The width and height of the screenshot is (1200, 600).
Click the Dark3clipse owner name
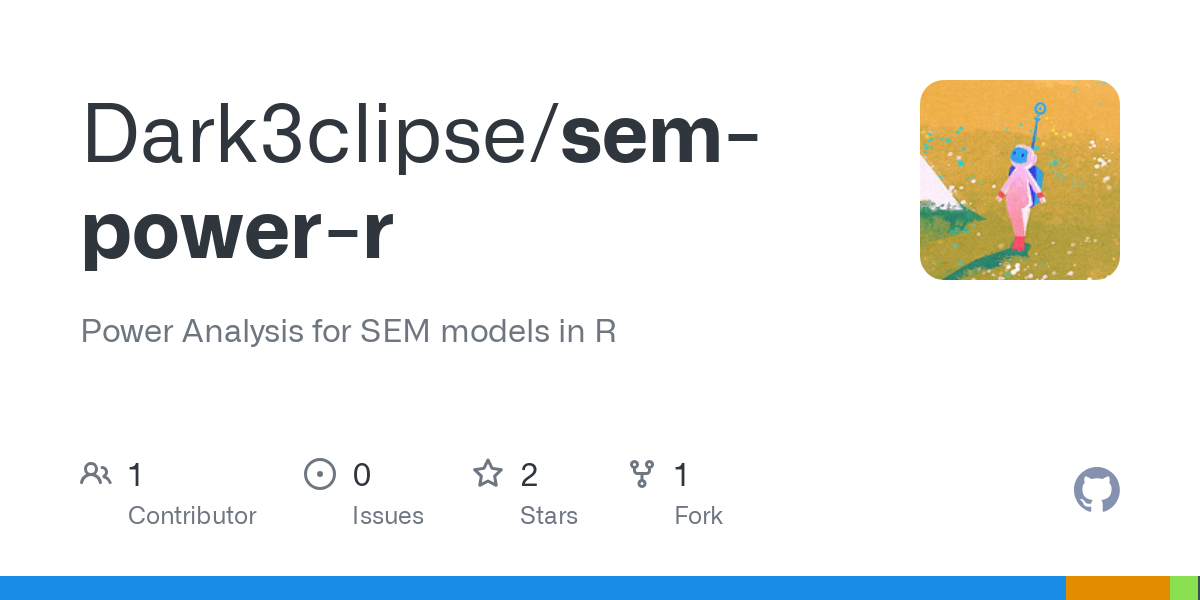pyautogui.click(x=316, y=135)
